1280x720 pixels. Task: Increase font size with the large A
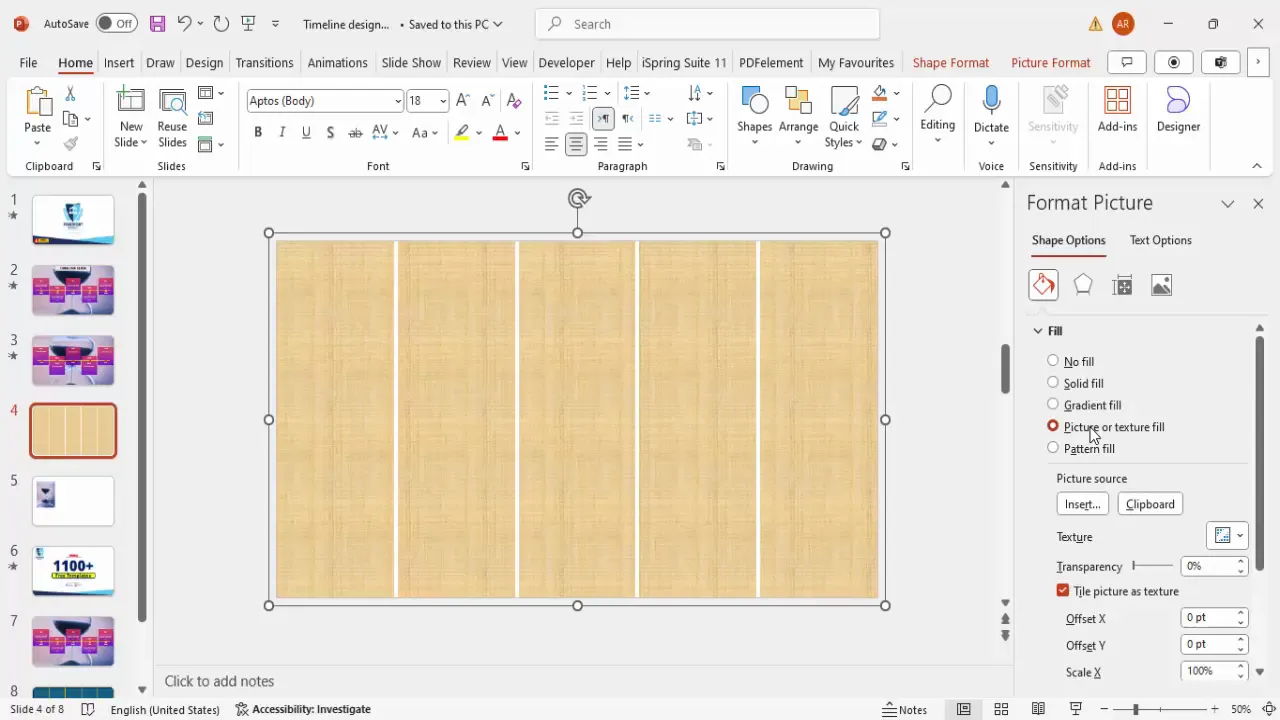[x=463, y=101]
